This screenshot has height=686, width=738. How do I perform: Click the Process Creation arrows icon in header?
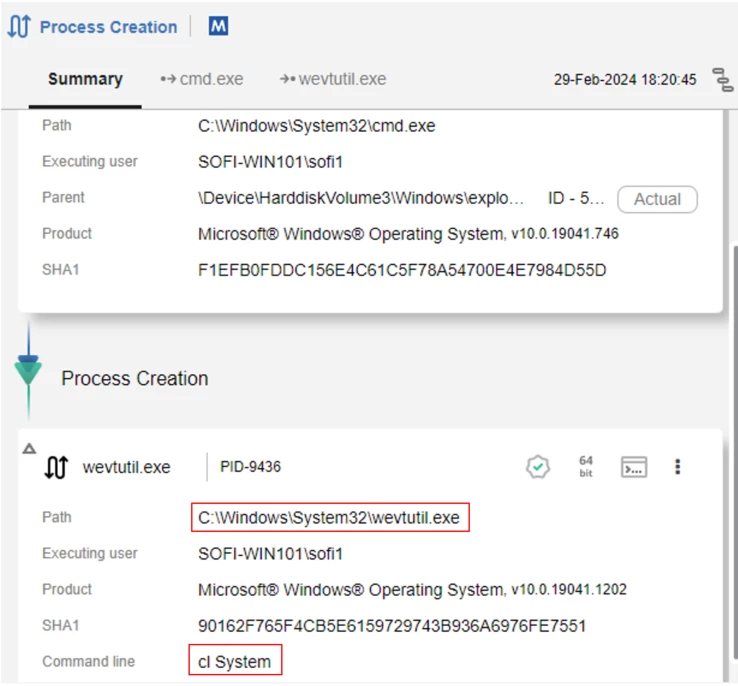(19, 26)
